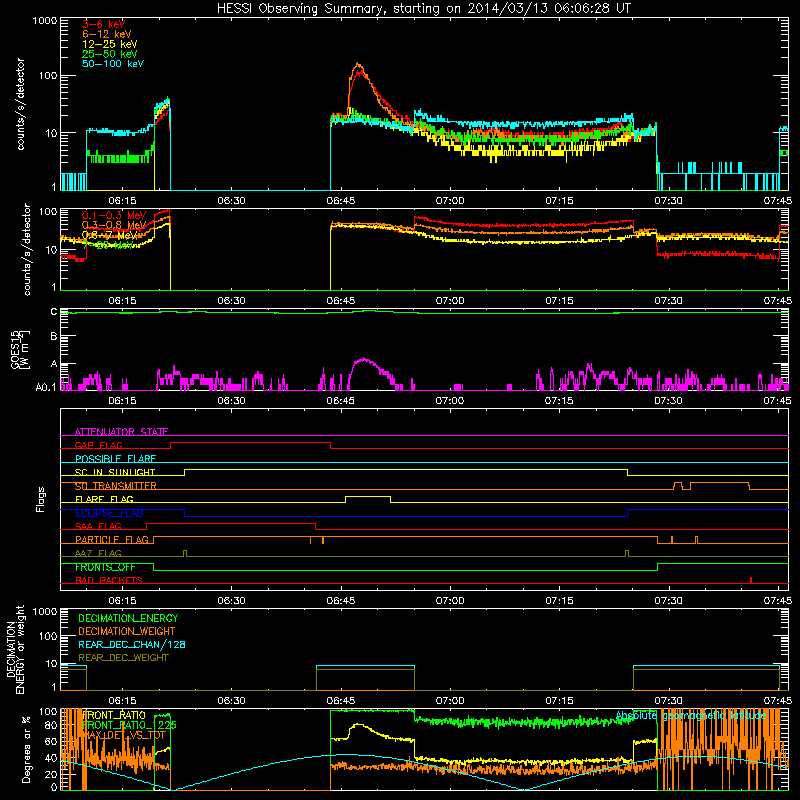
Task: Select the FRONTS_OFF flag label
Action: pos(105,567)
